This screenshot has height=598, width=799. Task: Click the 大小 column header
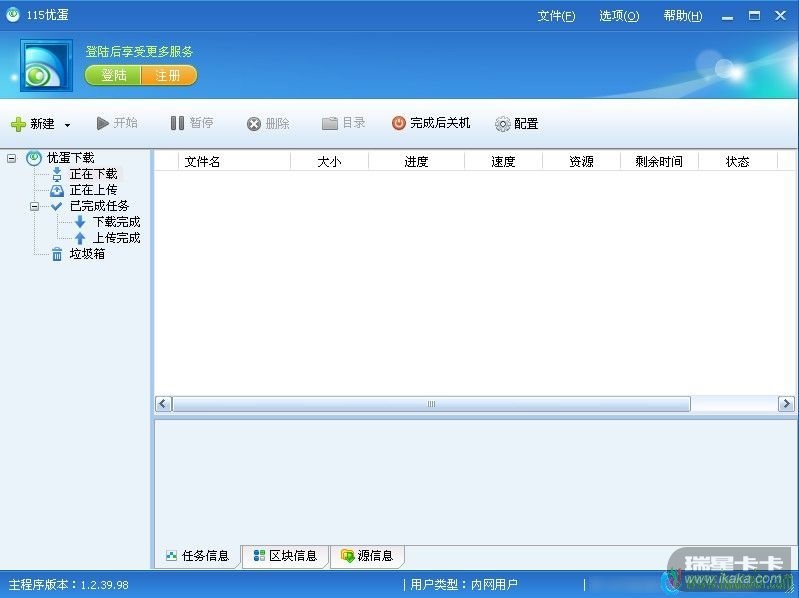[x=329, y=161]
